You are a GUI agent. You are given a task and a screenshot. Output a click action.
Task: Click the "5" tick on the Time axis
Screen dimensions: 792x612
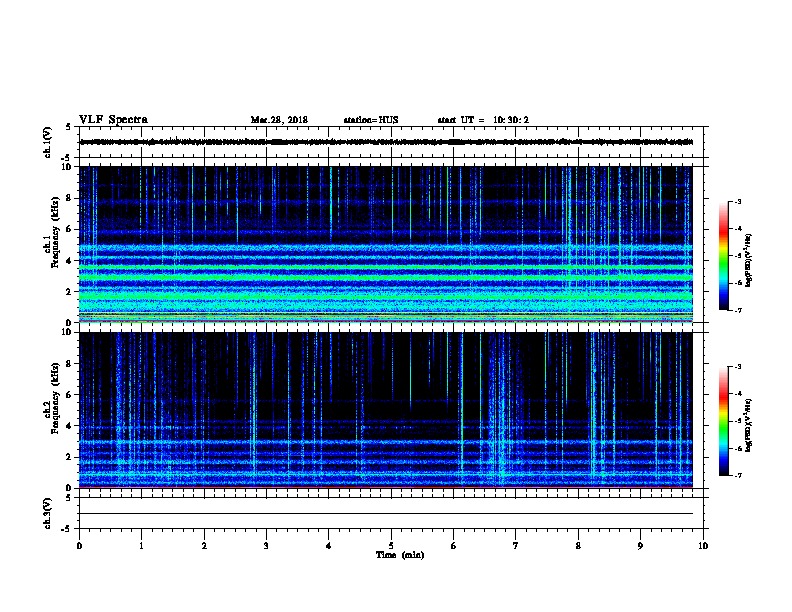tap(391, 546)
